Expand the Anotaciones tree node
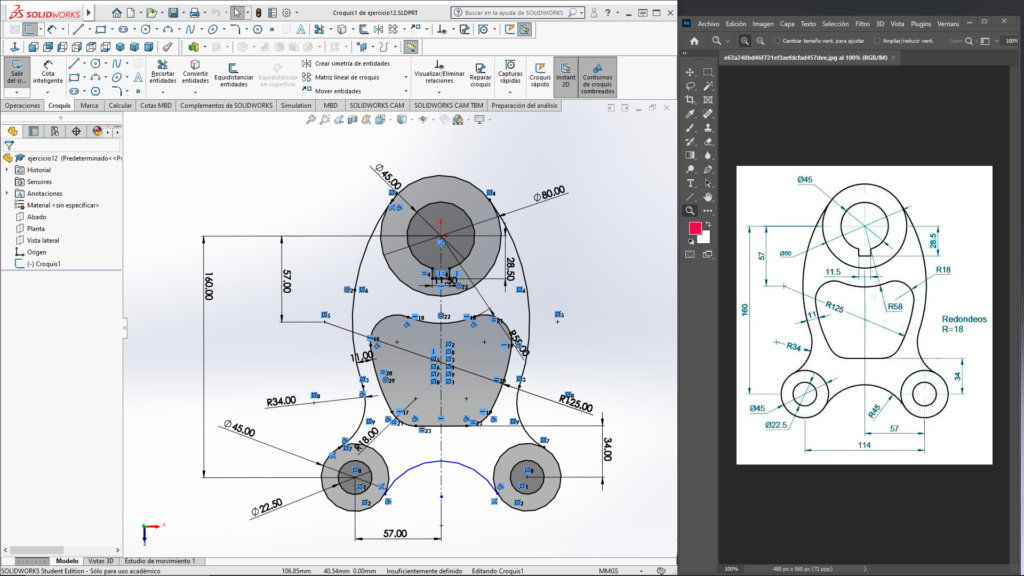 click(8, 193)
